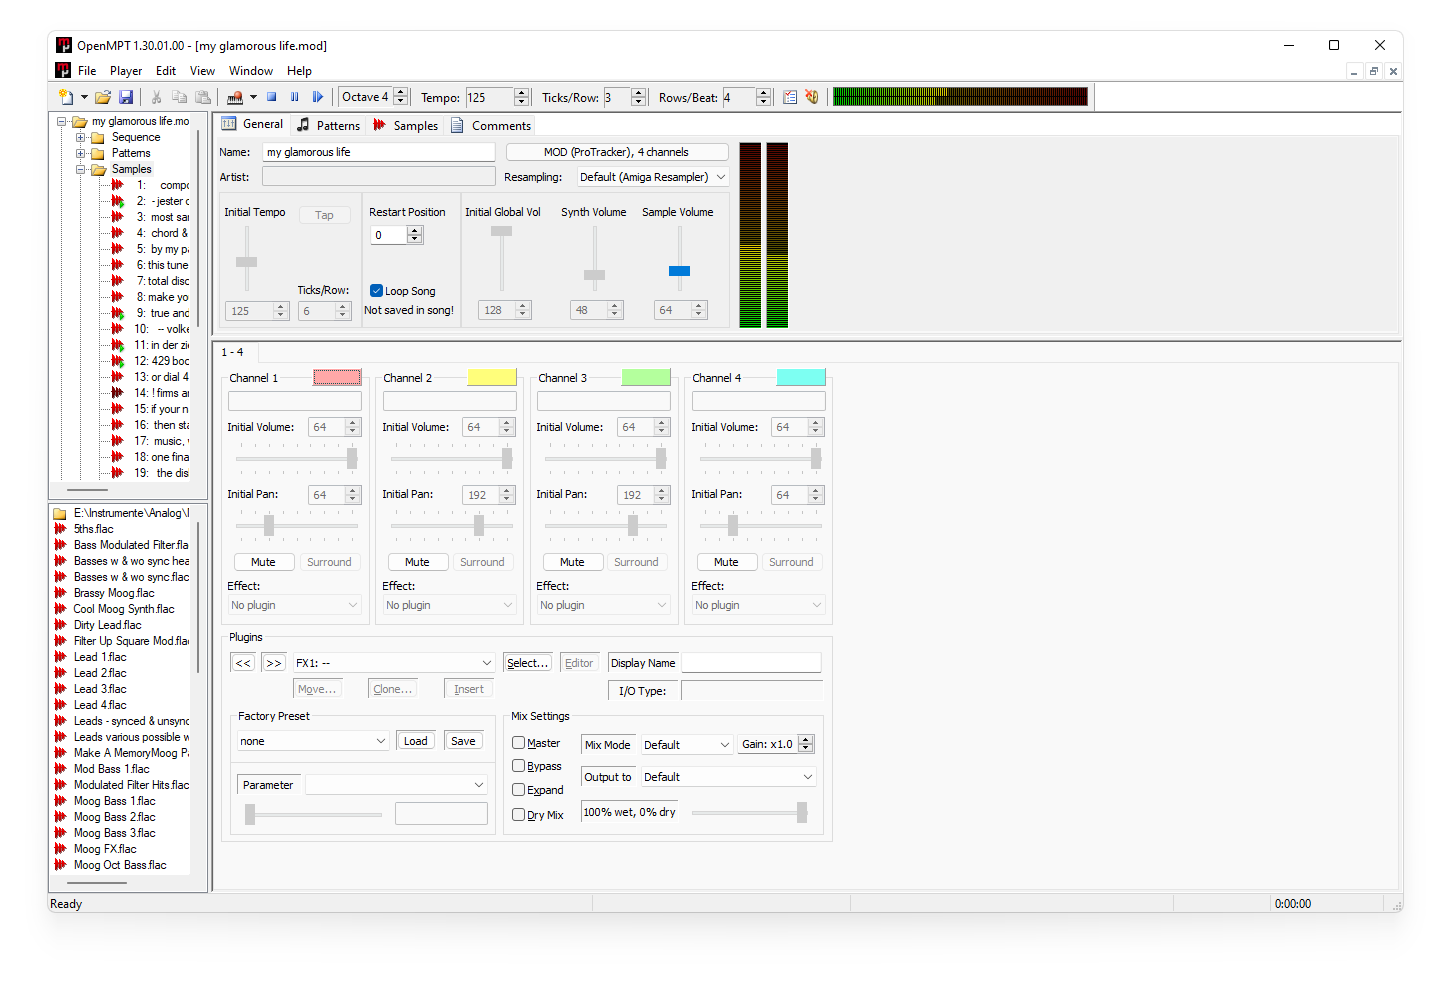Click the Patterns folder icon in the tree
This screenshot has width=1451, height=992.
[x=98, y=153]
